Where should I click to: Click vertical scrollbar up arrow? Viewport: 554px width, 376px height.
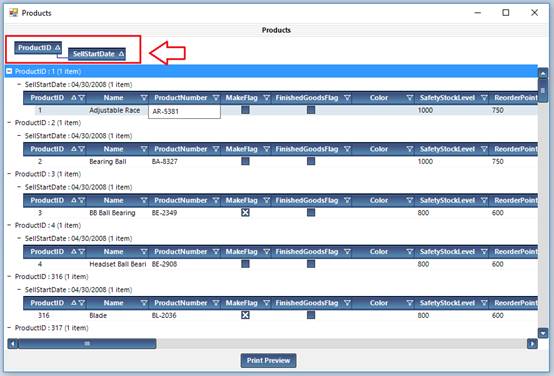pyautogui.click(x=543, y=74)
